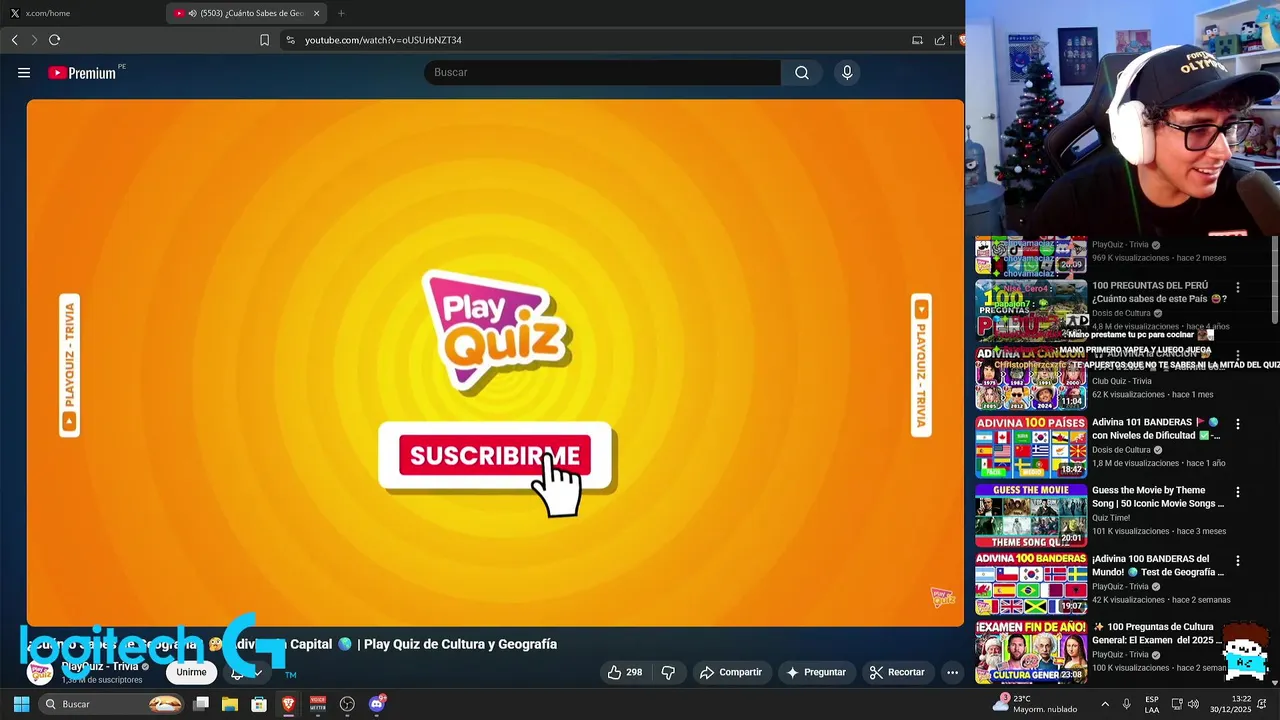Like the video with 298 likes

click(625, 672)
